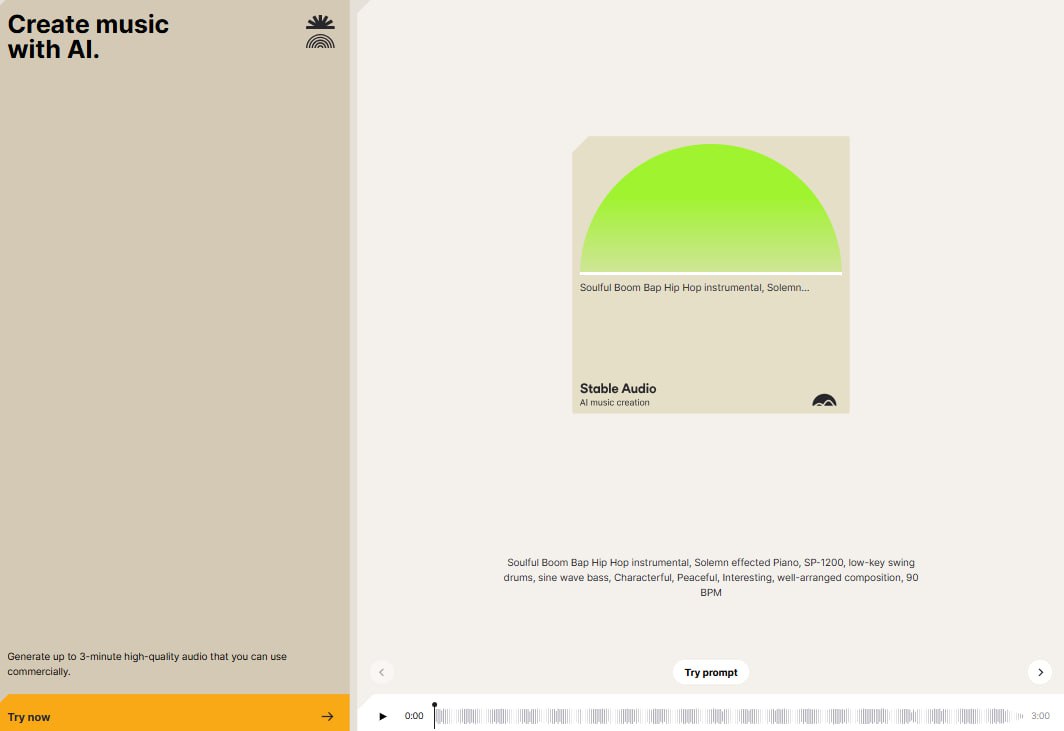This screenshot has height=731, width=1064.
Task: Click the truncated track title on card
Action: (x=694, y=288)
